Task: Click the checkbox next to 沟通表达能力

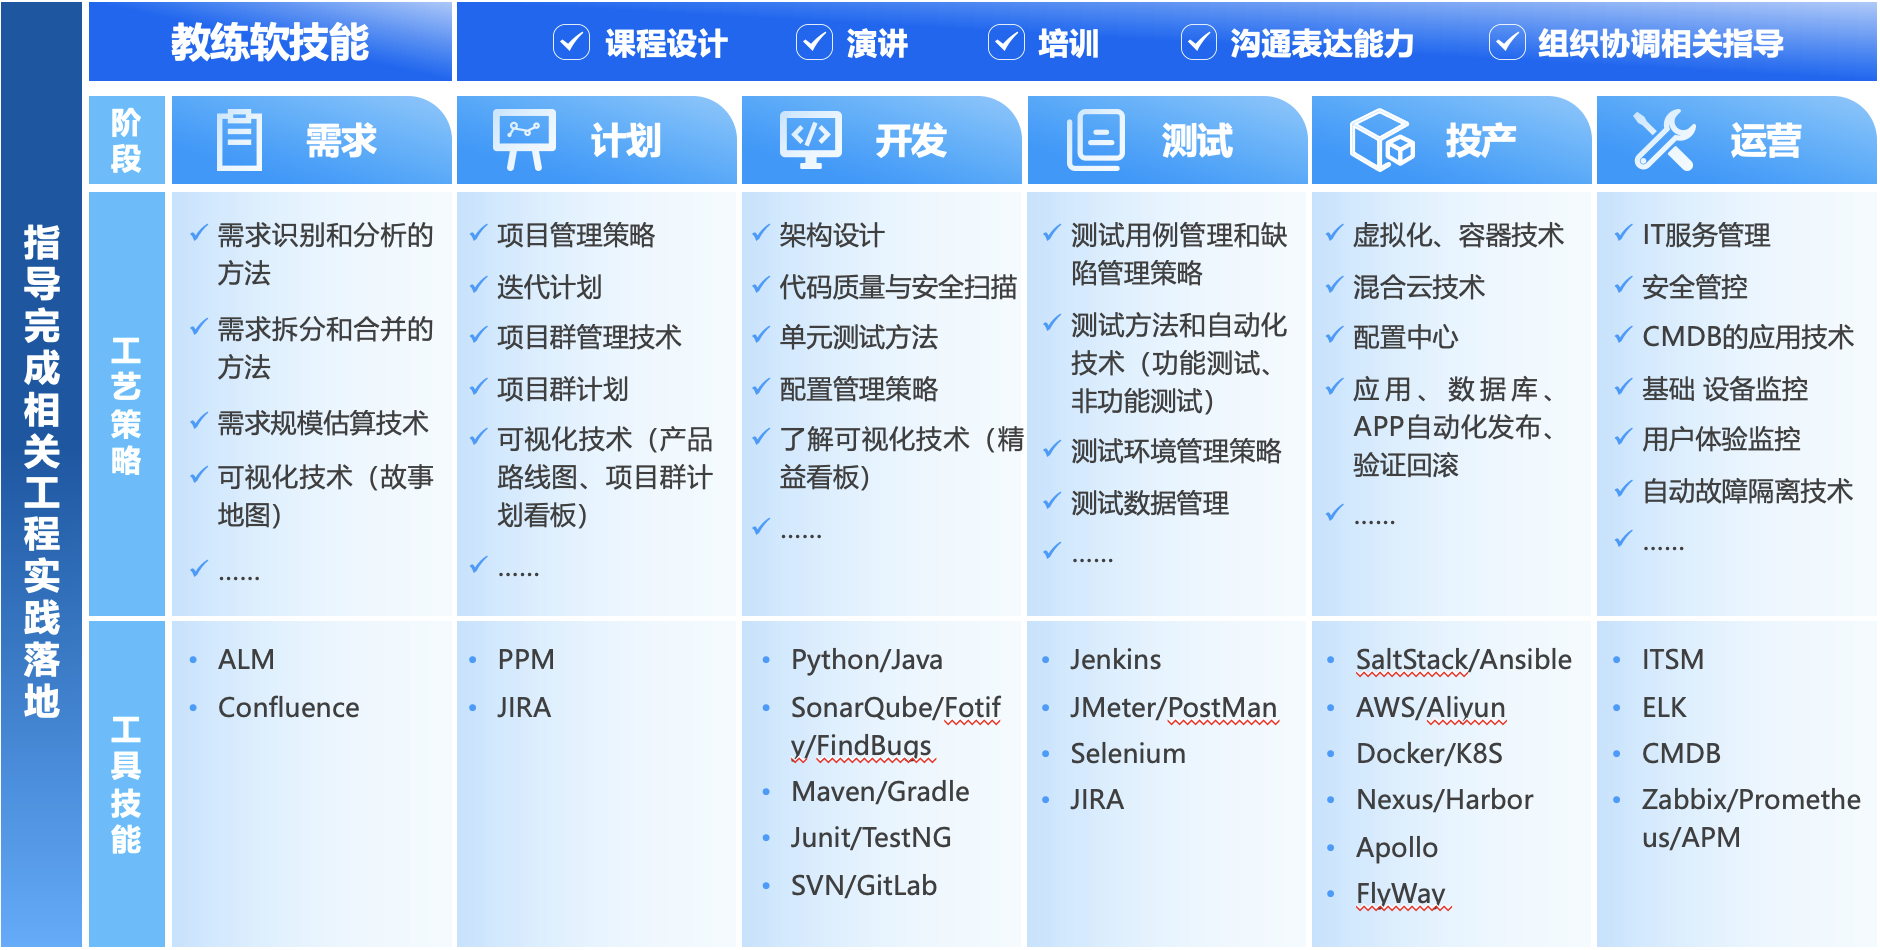Action: tap(1199, 42)
